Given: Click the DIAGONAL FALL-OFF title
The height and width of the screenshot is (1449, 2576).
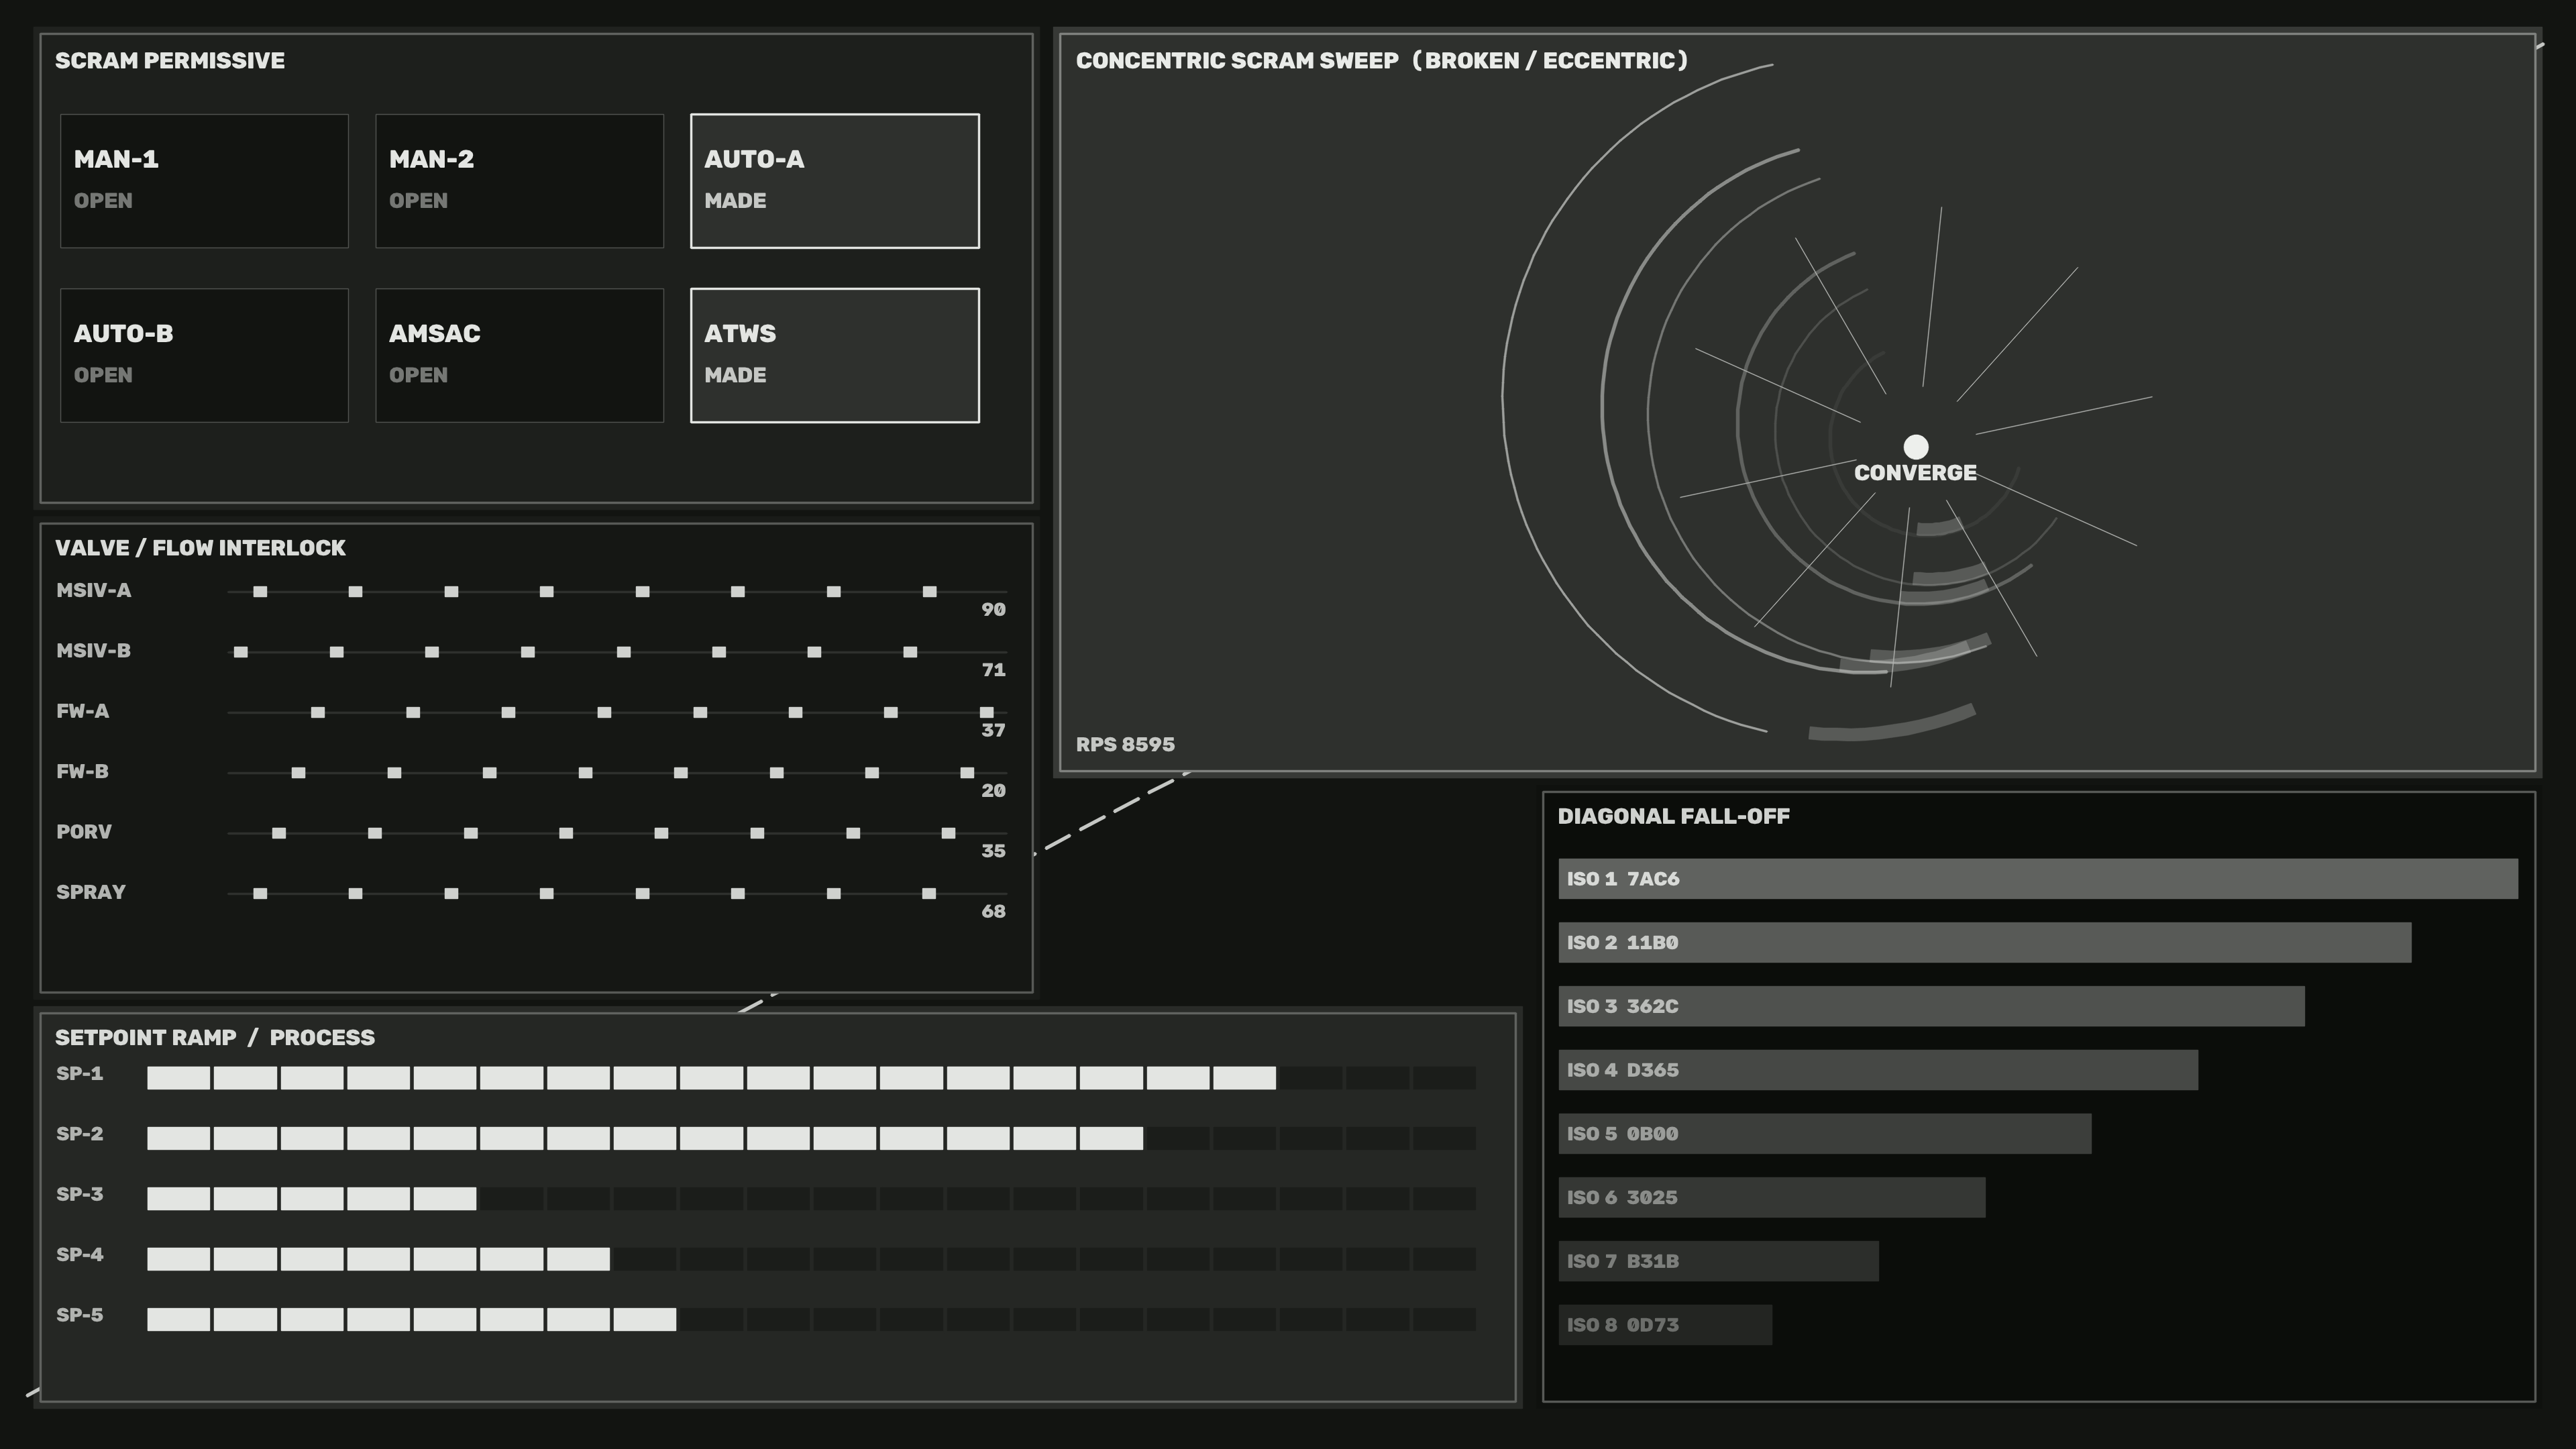Looking at the screenshot, I should click(x=1674, y=816).
